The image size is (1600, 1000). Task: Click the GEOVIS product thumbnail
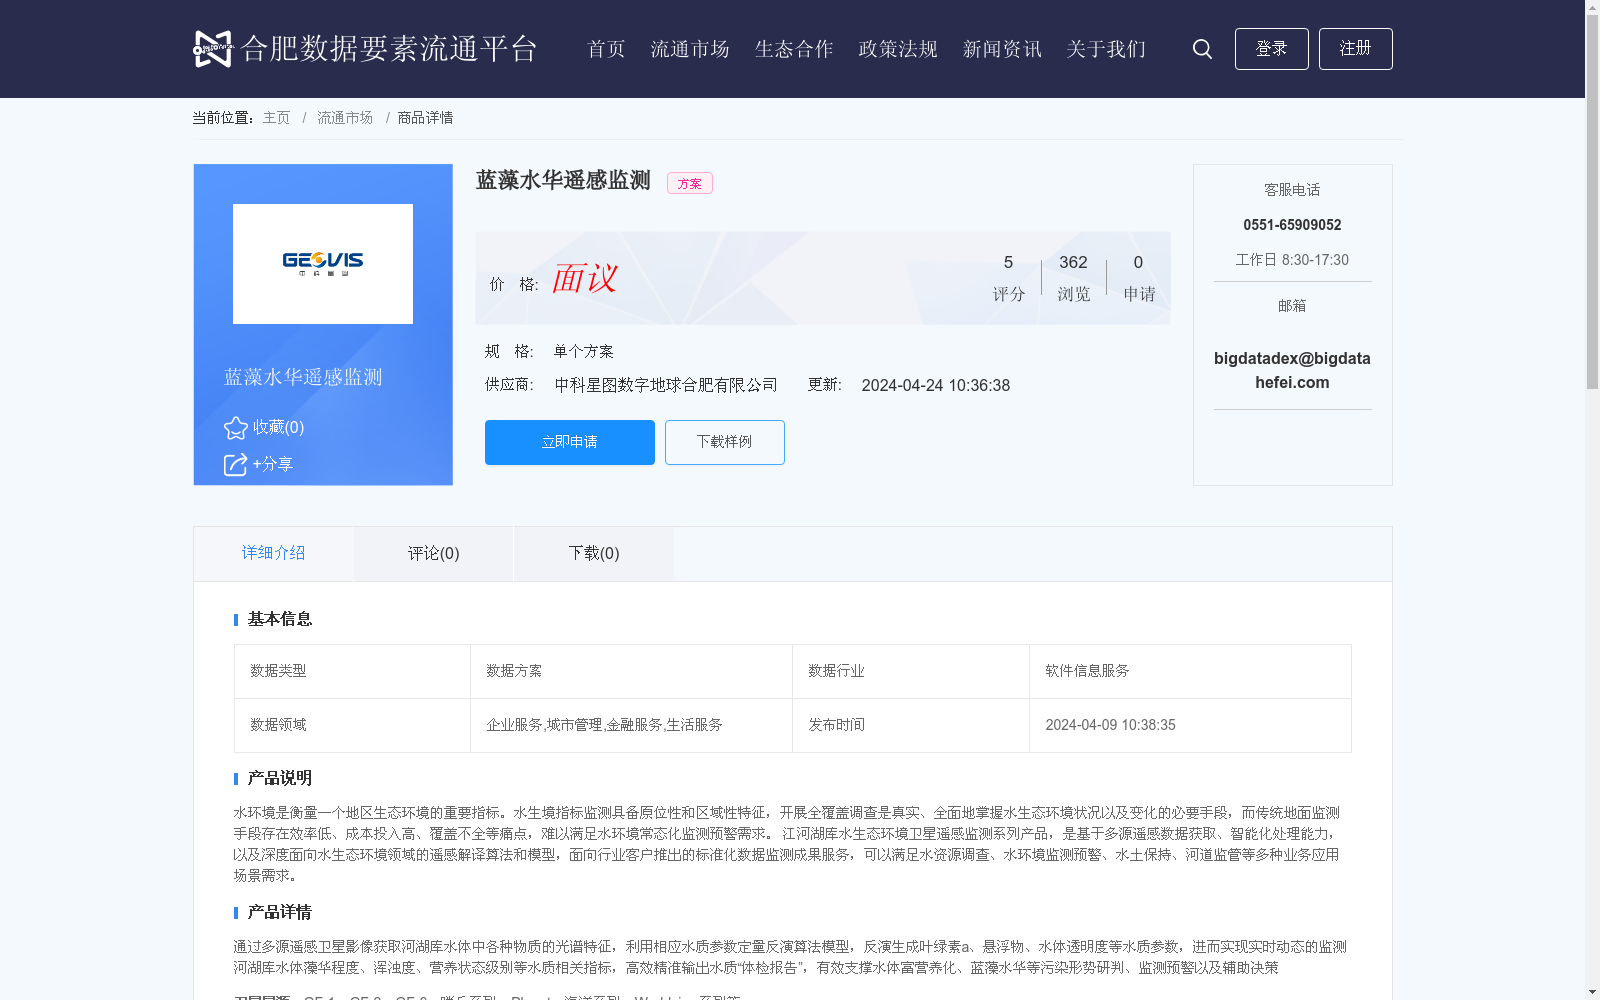point(322,263)
